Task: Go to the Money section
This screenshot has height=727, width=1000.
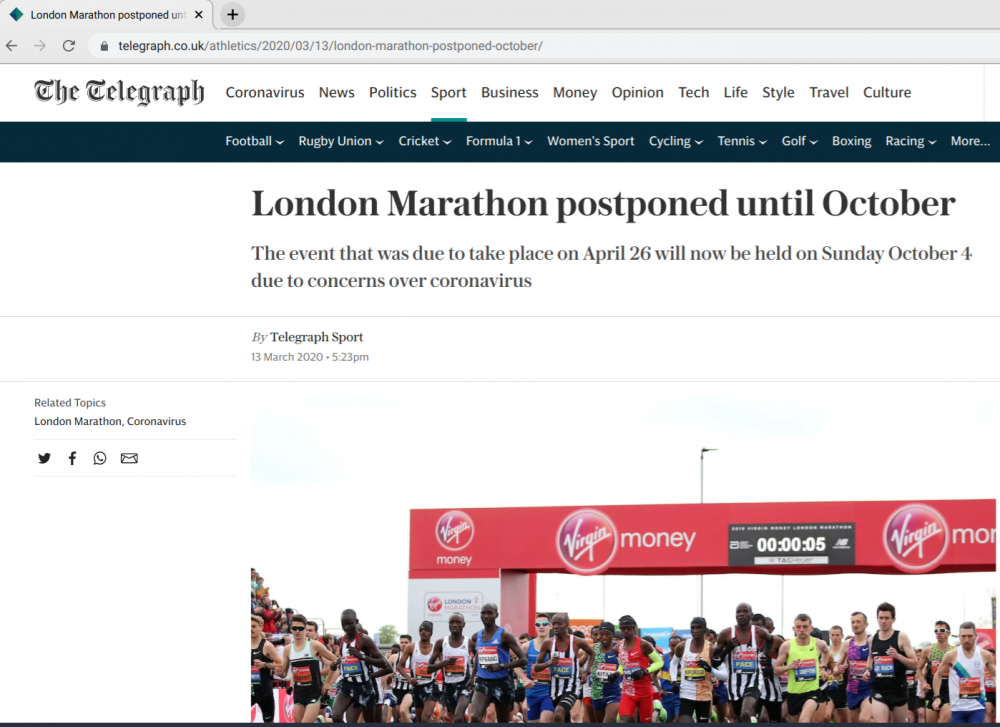Action: coord(575,92)
